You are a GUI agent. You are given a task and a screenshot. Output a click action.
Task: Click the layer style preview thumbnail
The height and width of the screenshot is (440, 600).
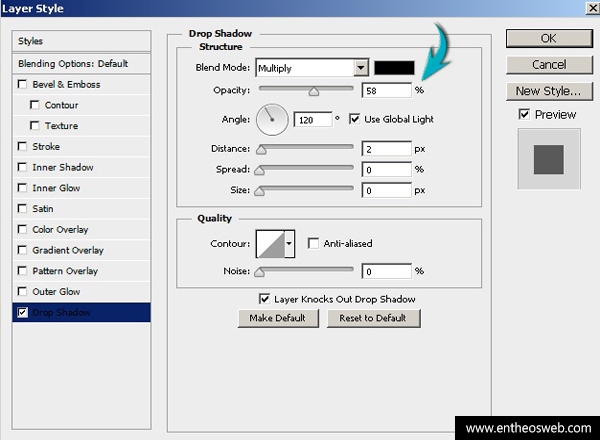click(549, 158)
